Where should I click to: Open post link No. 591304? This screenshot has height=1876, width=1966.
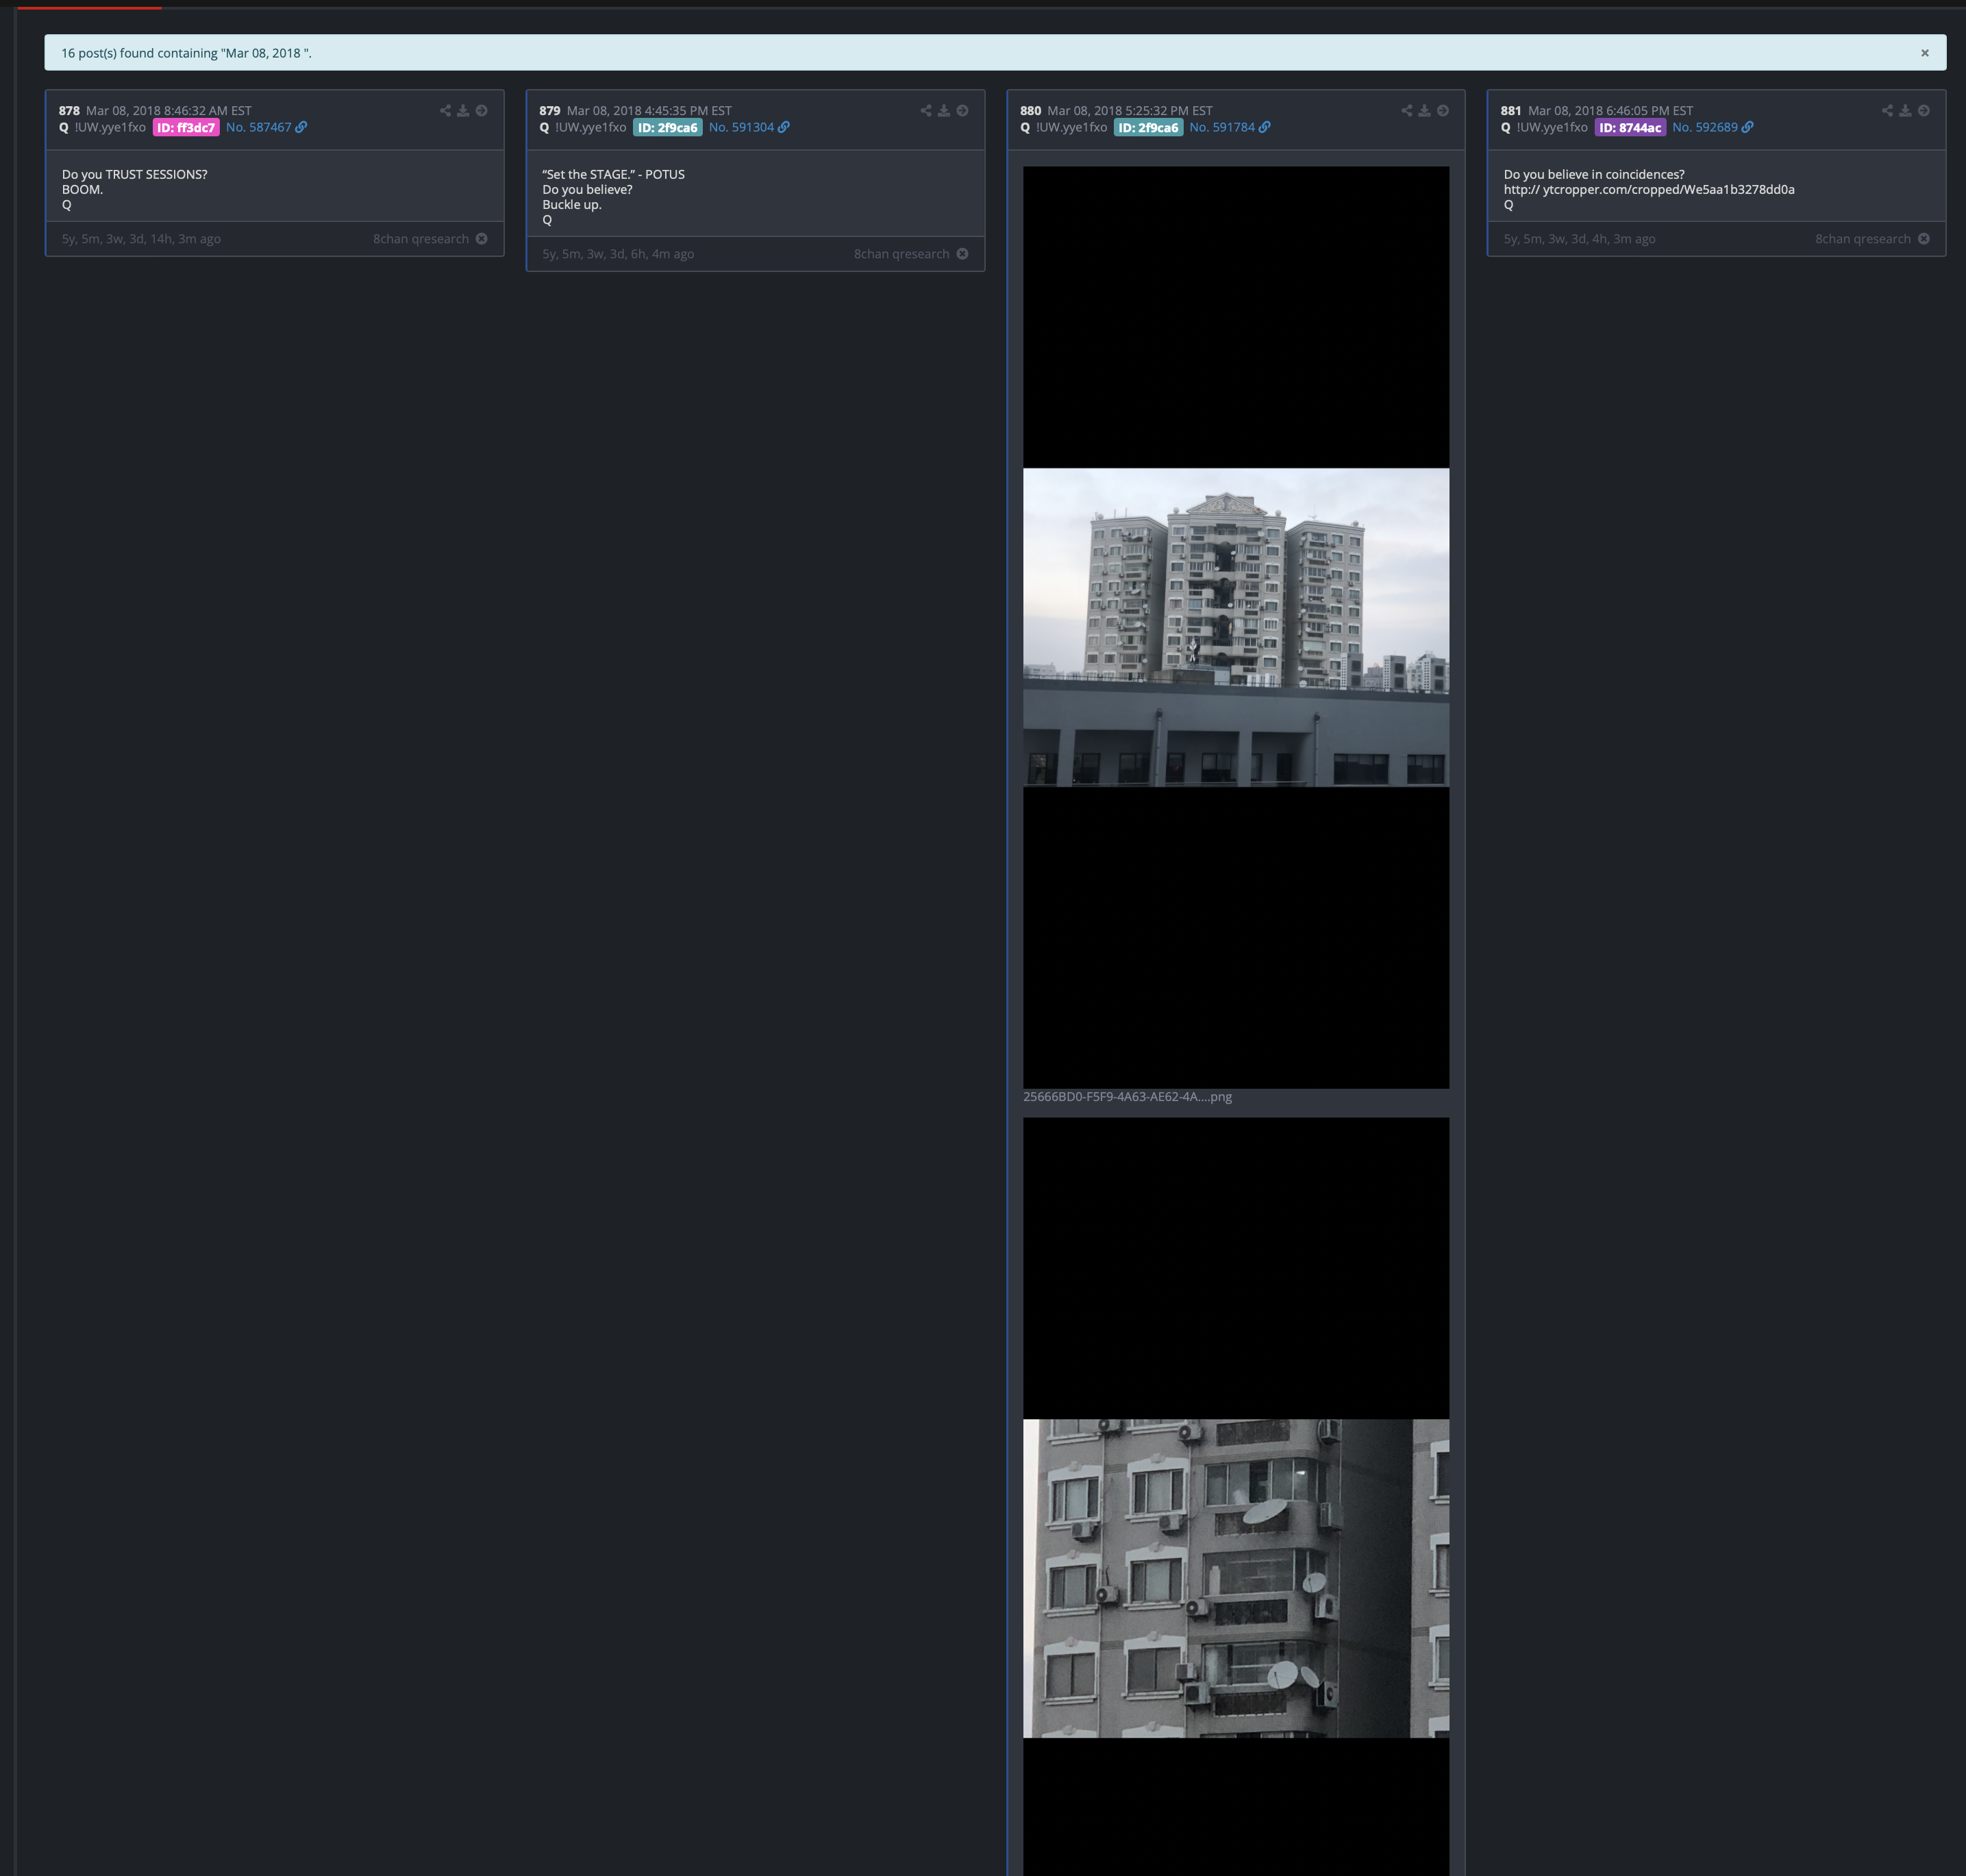pos(741,127)
